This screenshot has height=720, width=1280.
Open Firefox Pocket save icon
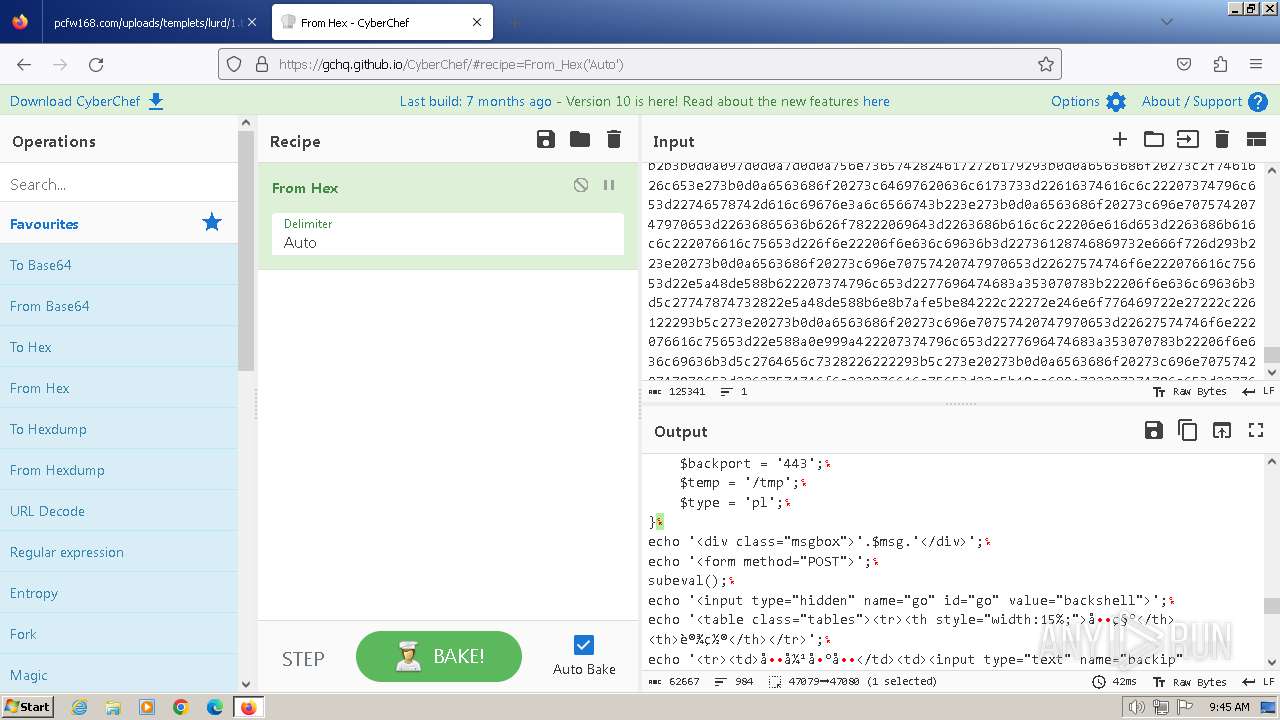pos(1184,64)
